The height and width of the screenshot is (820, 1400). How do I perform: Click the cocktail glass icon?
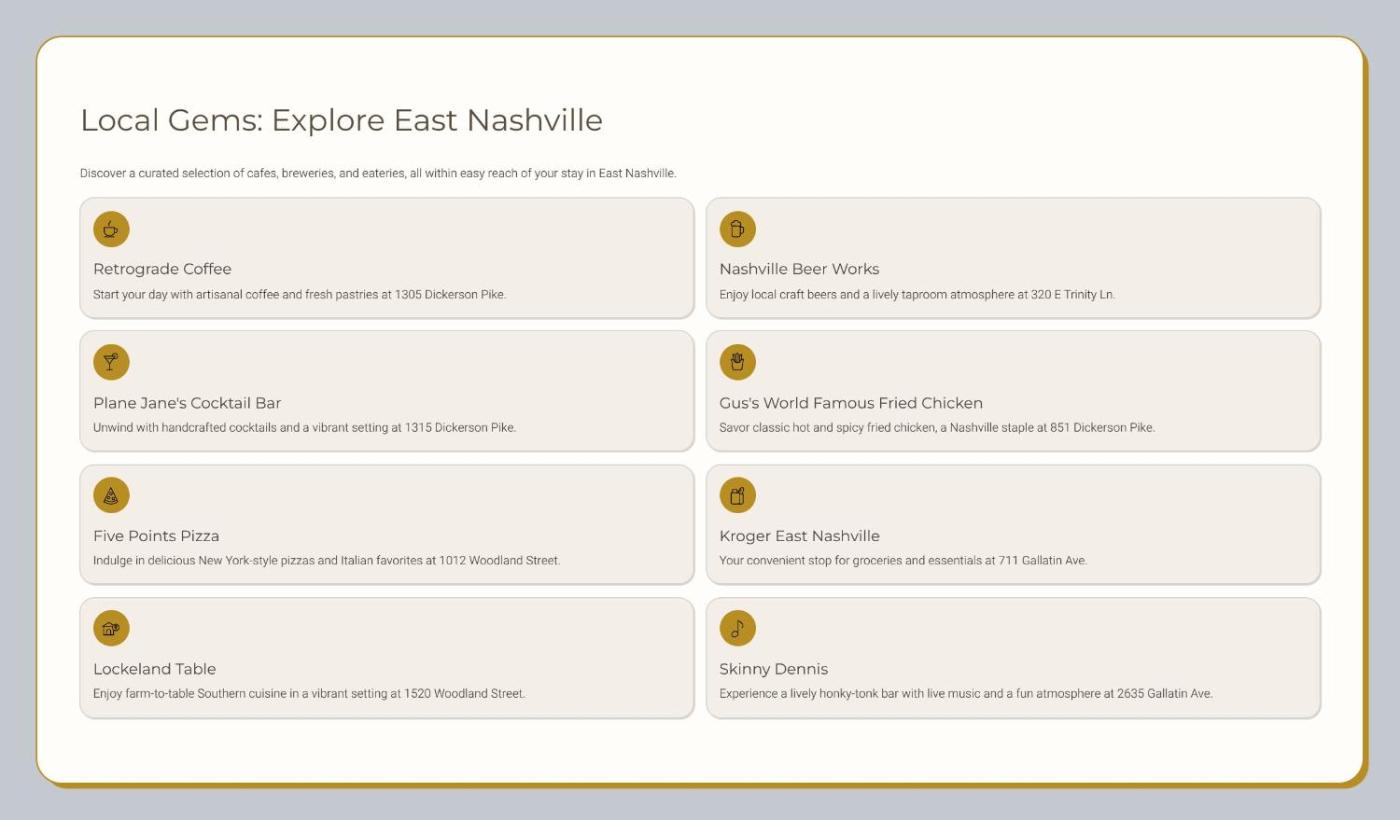click(111, 362)
